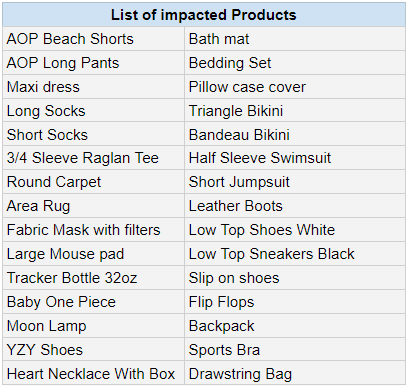Select the Heart Necklace With Box cell
Viewport: 408px width, 387px height.
(x=94, y=374)
